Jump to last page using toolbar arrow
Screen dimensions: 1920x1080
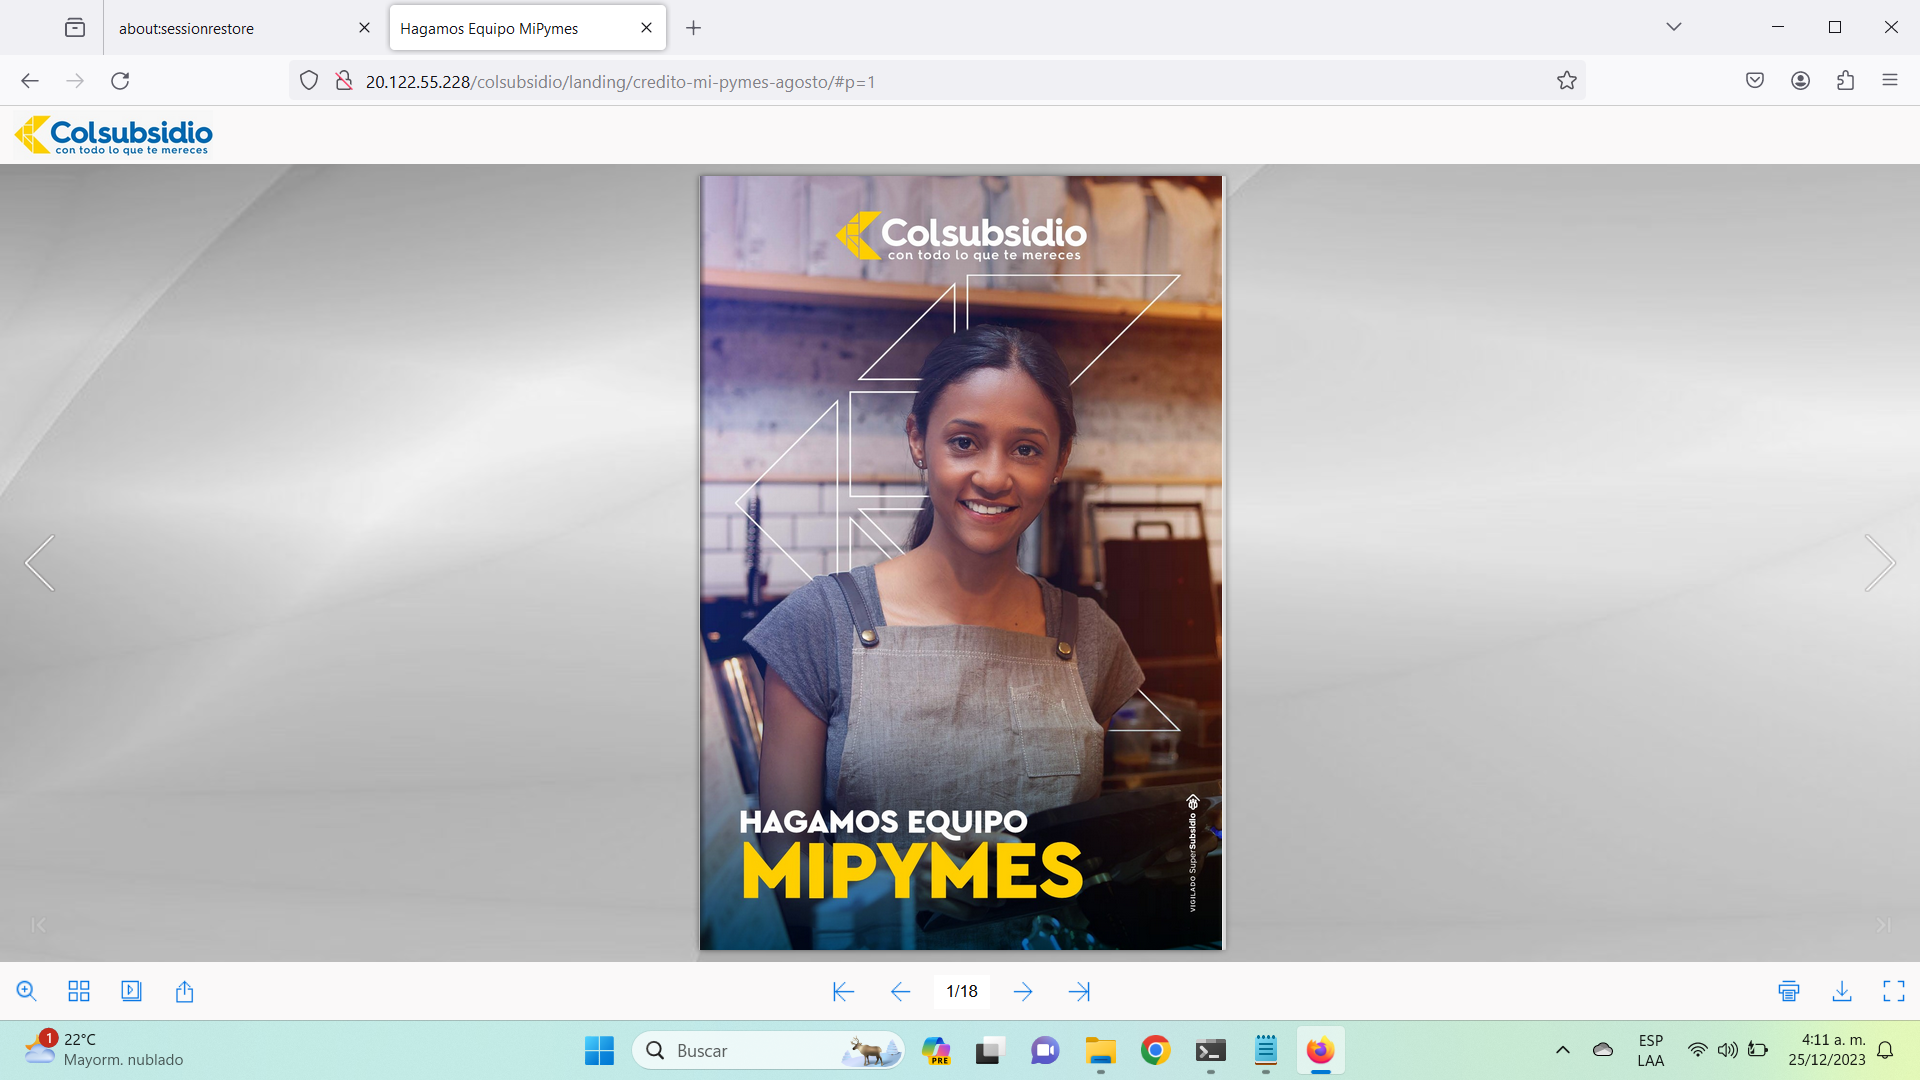1079,991
